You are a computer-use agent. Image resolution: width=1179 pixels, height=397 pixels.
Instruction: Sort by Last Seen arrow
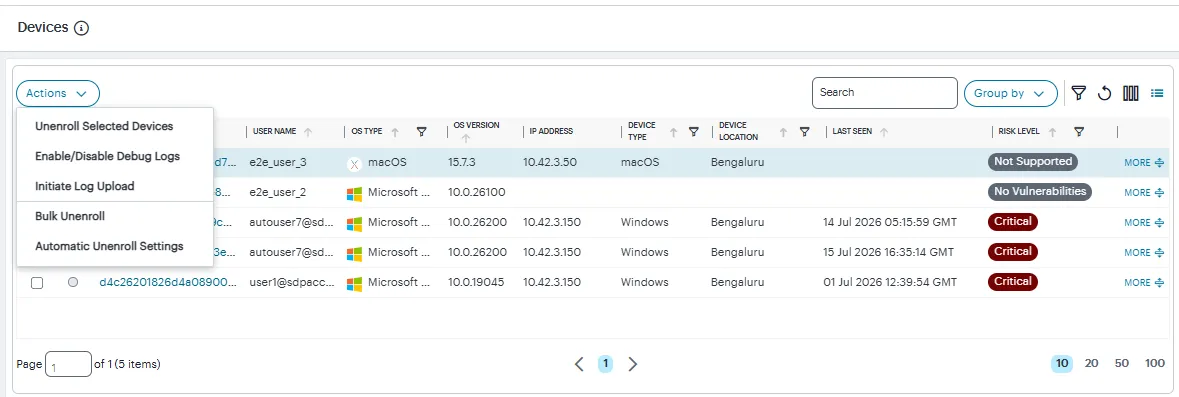[x=884, y=132]
